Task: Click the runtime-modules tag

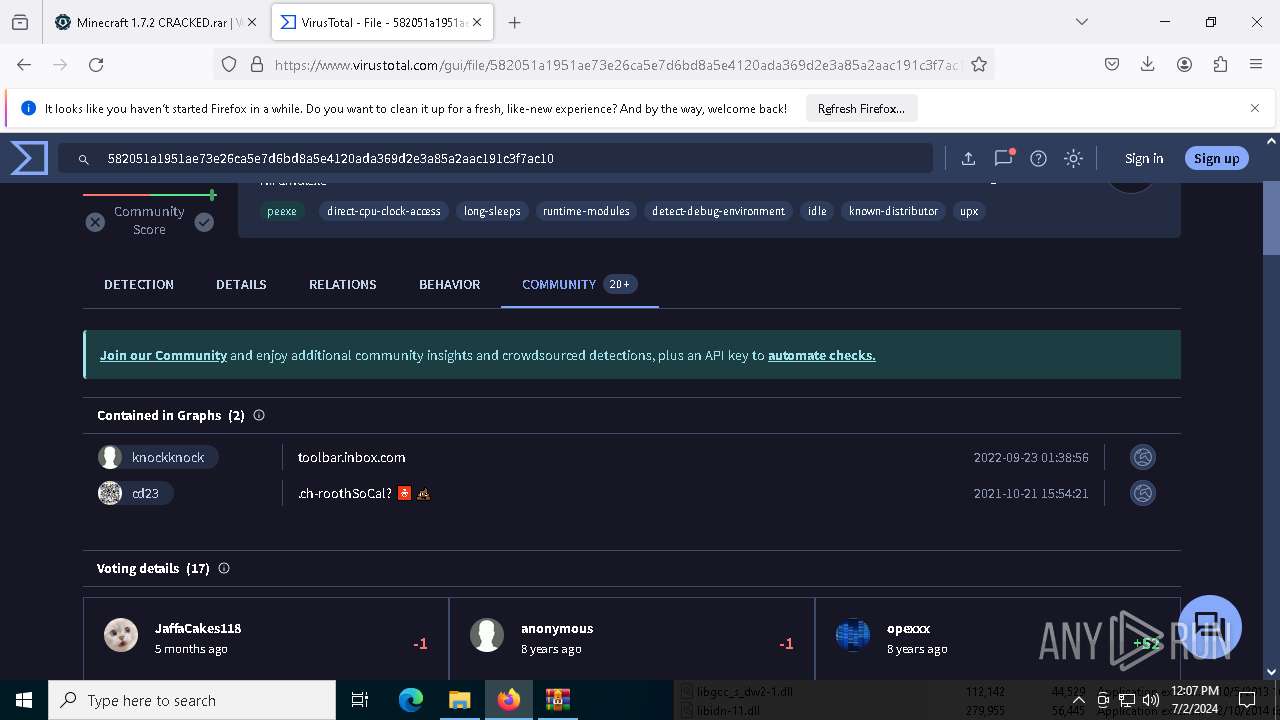Action: coord(586,211)
